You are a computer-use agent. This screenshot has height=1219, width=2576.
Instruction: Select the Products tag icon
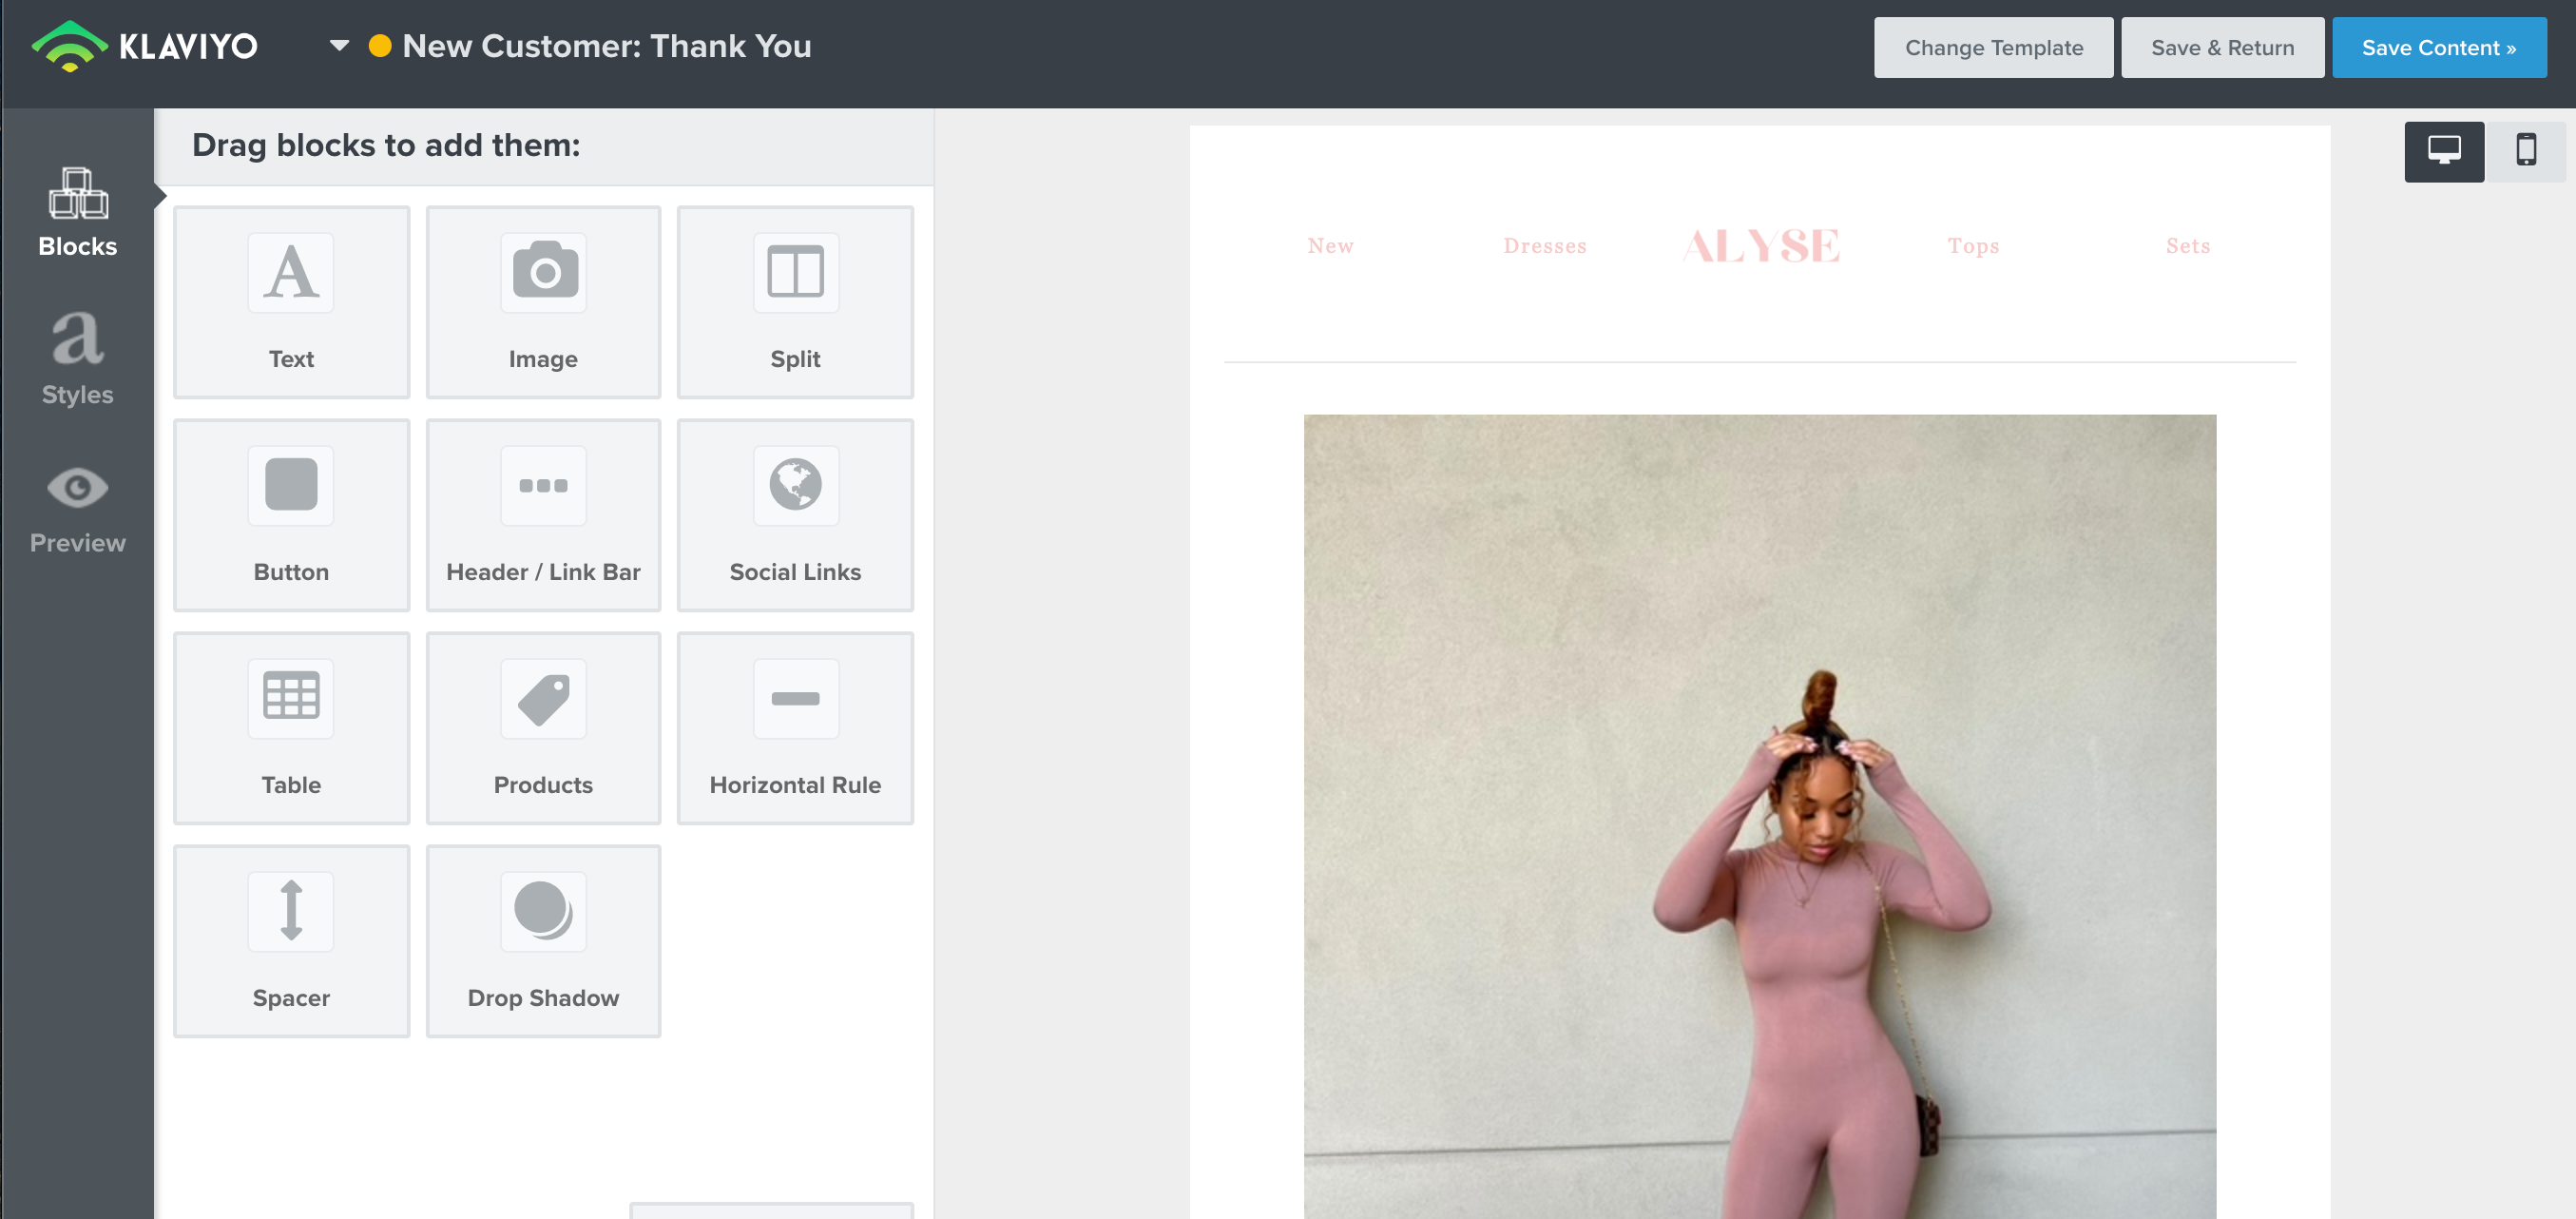pyautogui.click(x=544, y=698)
